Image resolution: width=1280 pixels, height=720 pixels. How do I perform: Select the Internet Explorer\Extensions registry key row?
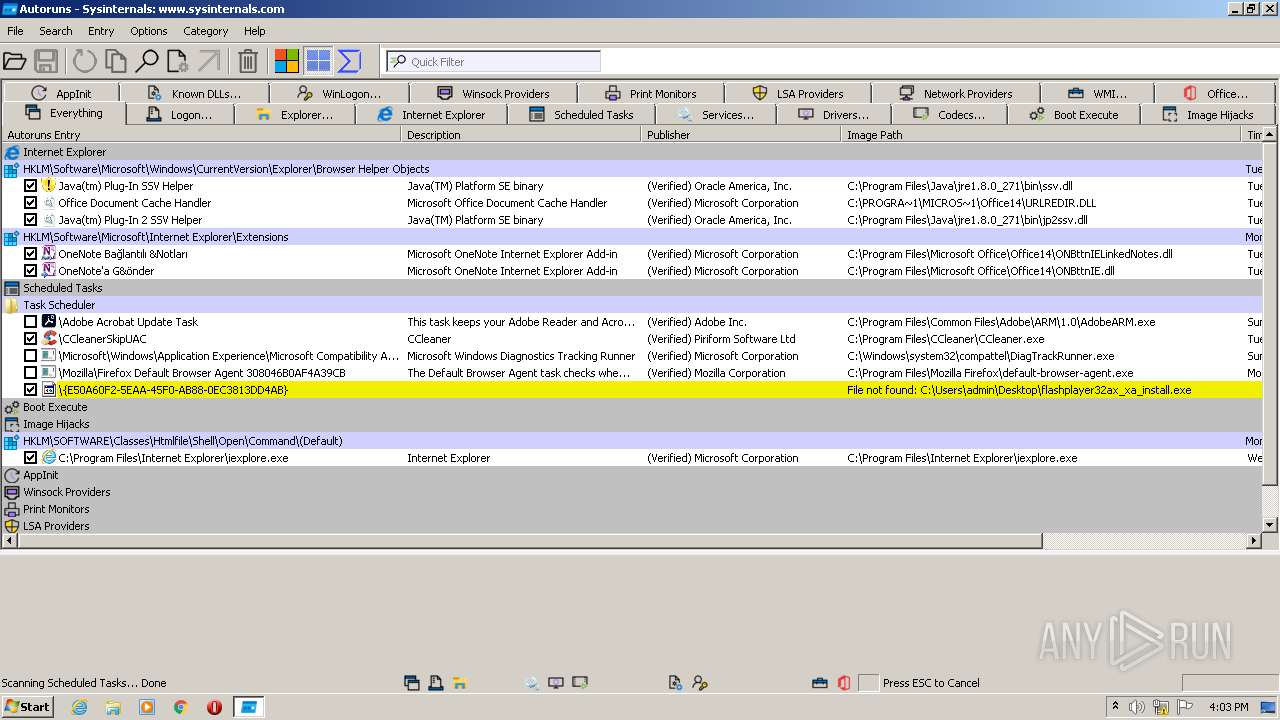[632, 237]
